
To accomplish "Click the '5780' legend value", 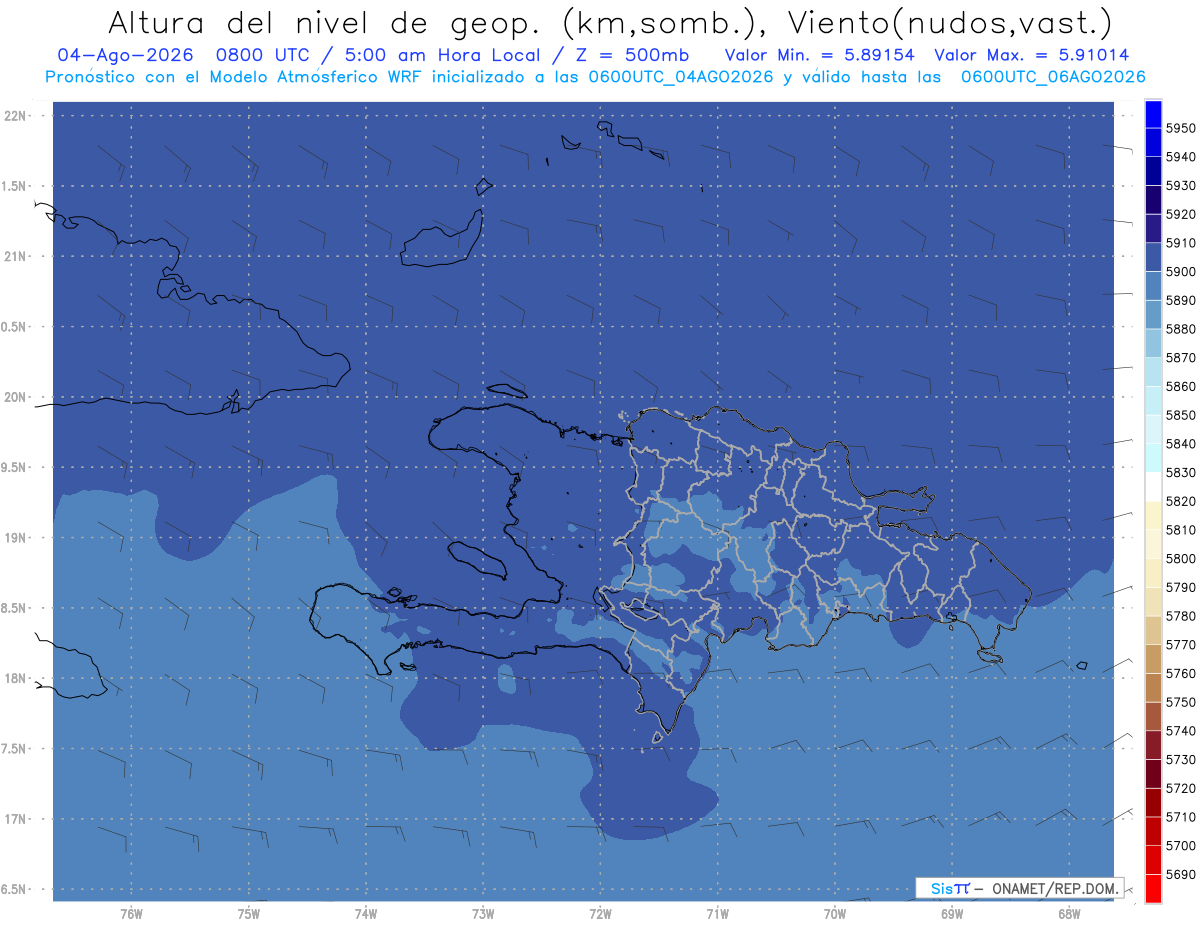I will pyautogui.click(x=1180, y=616).
